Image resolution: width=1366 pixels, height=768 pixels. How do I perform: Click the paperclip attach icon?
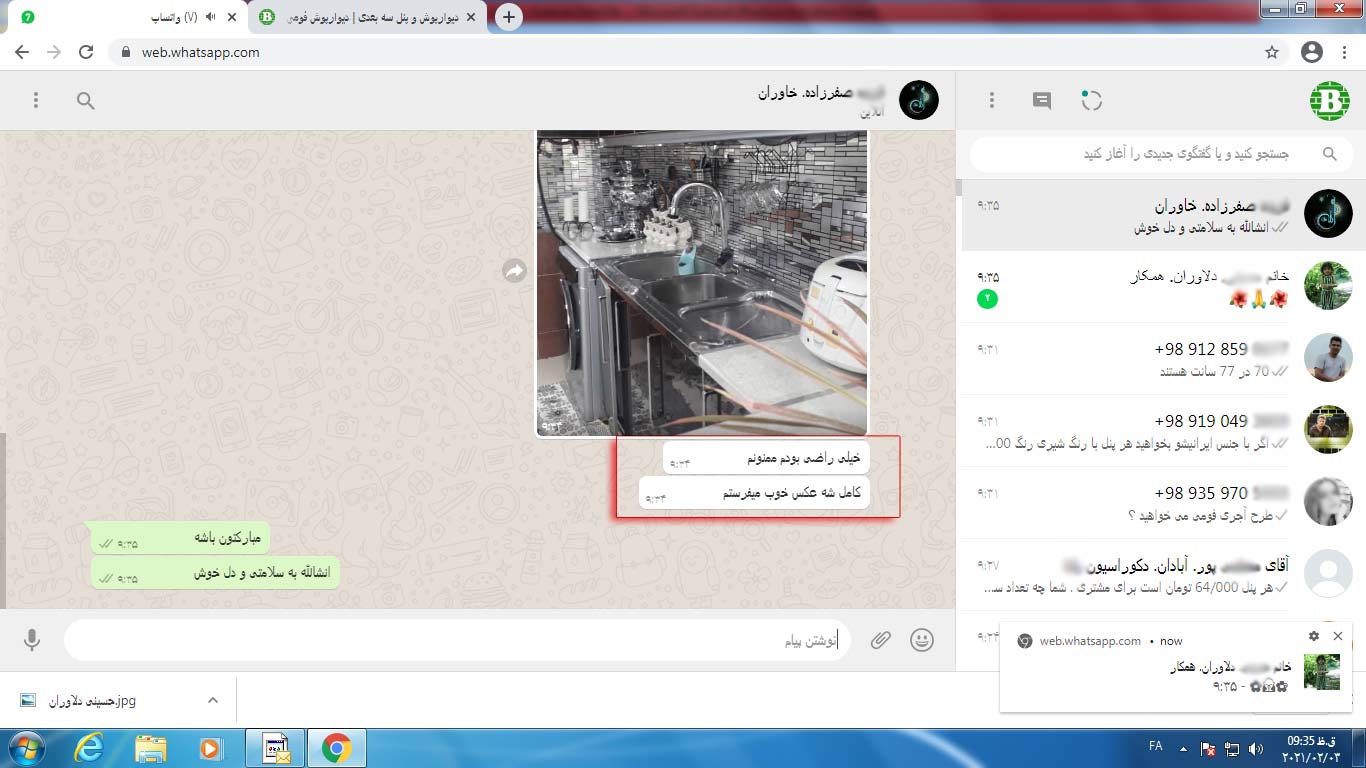pos(880,640)
